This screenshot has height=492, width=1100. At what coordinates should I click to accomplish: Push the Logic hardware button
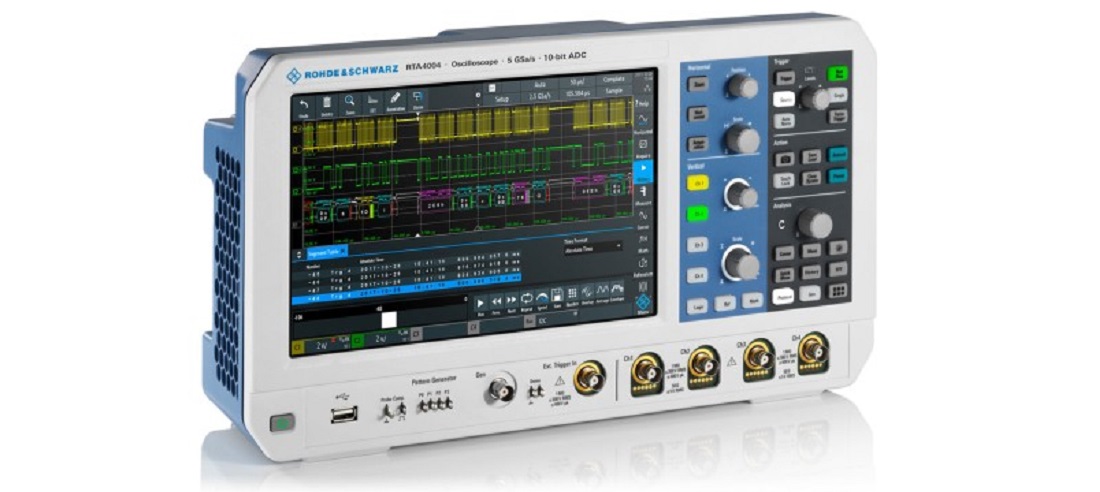pos(697,306)
